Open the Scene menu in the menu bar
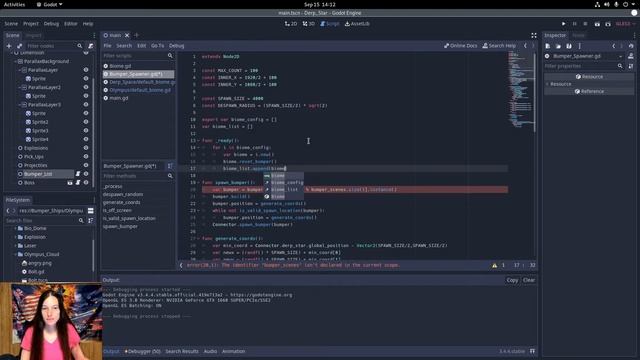 pyautogui.click(x=11, y=24)
